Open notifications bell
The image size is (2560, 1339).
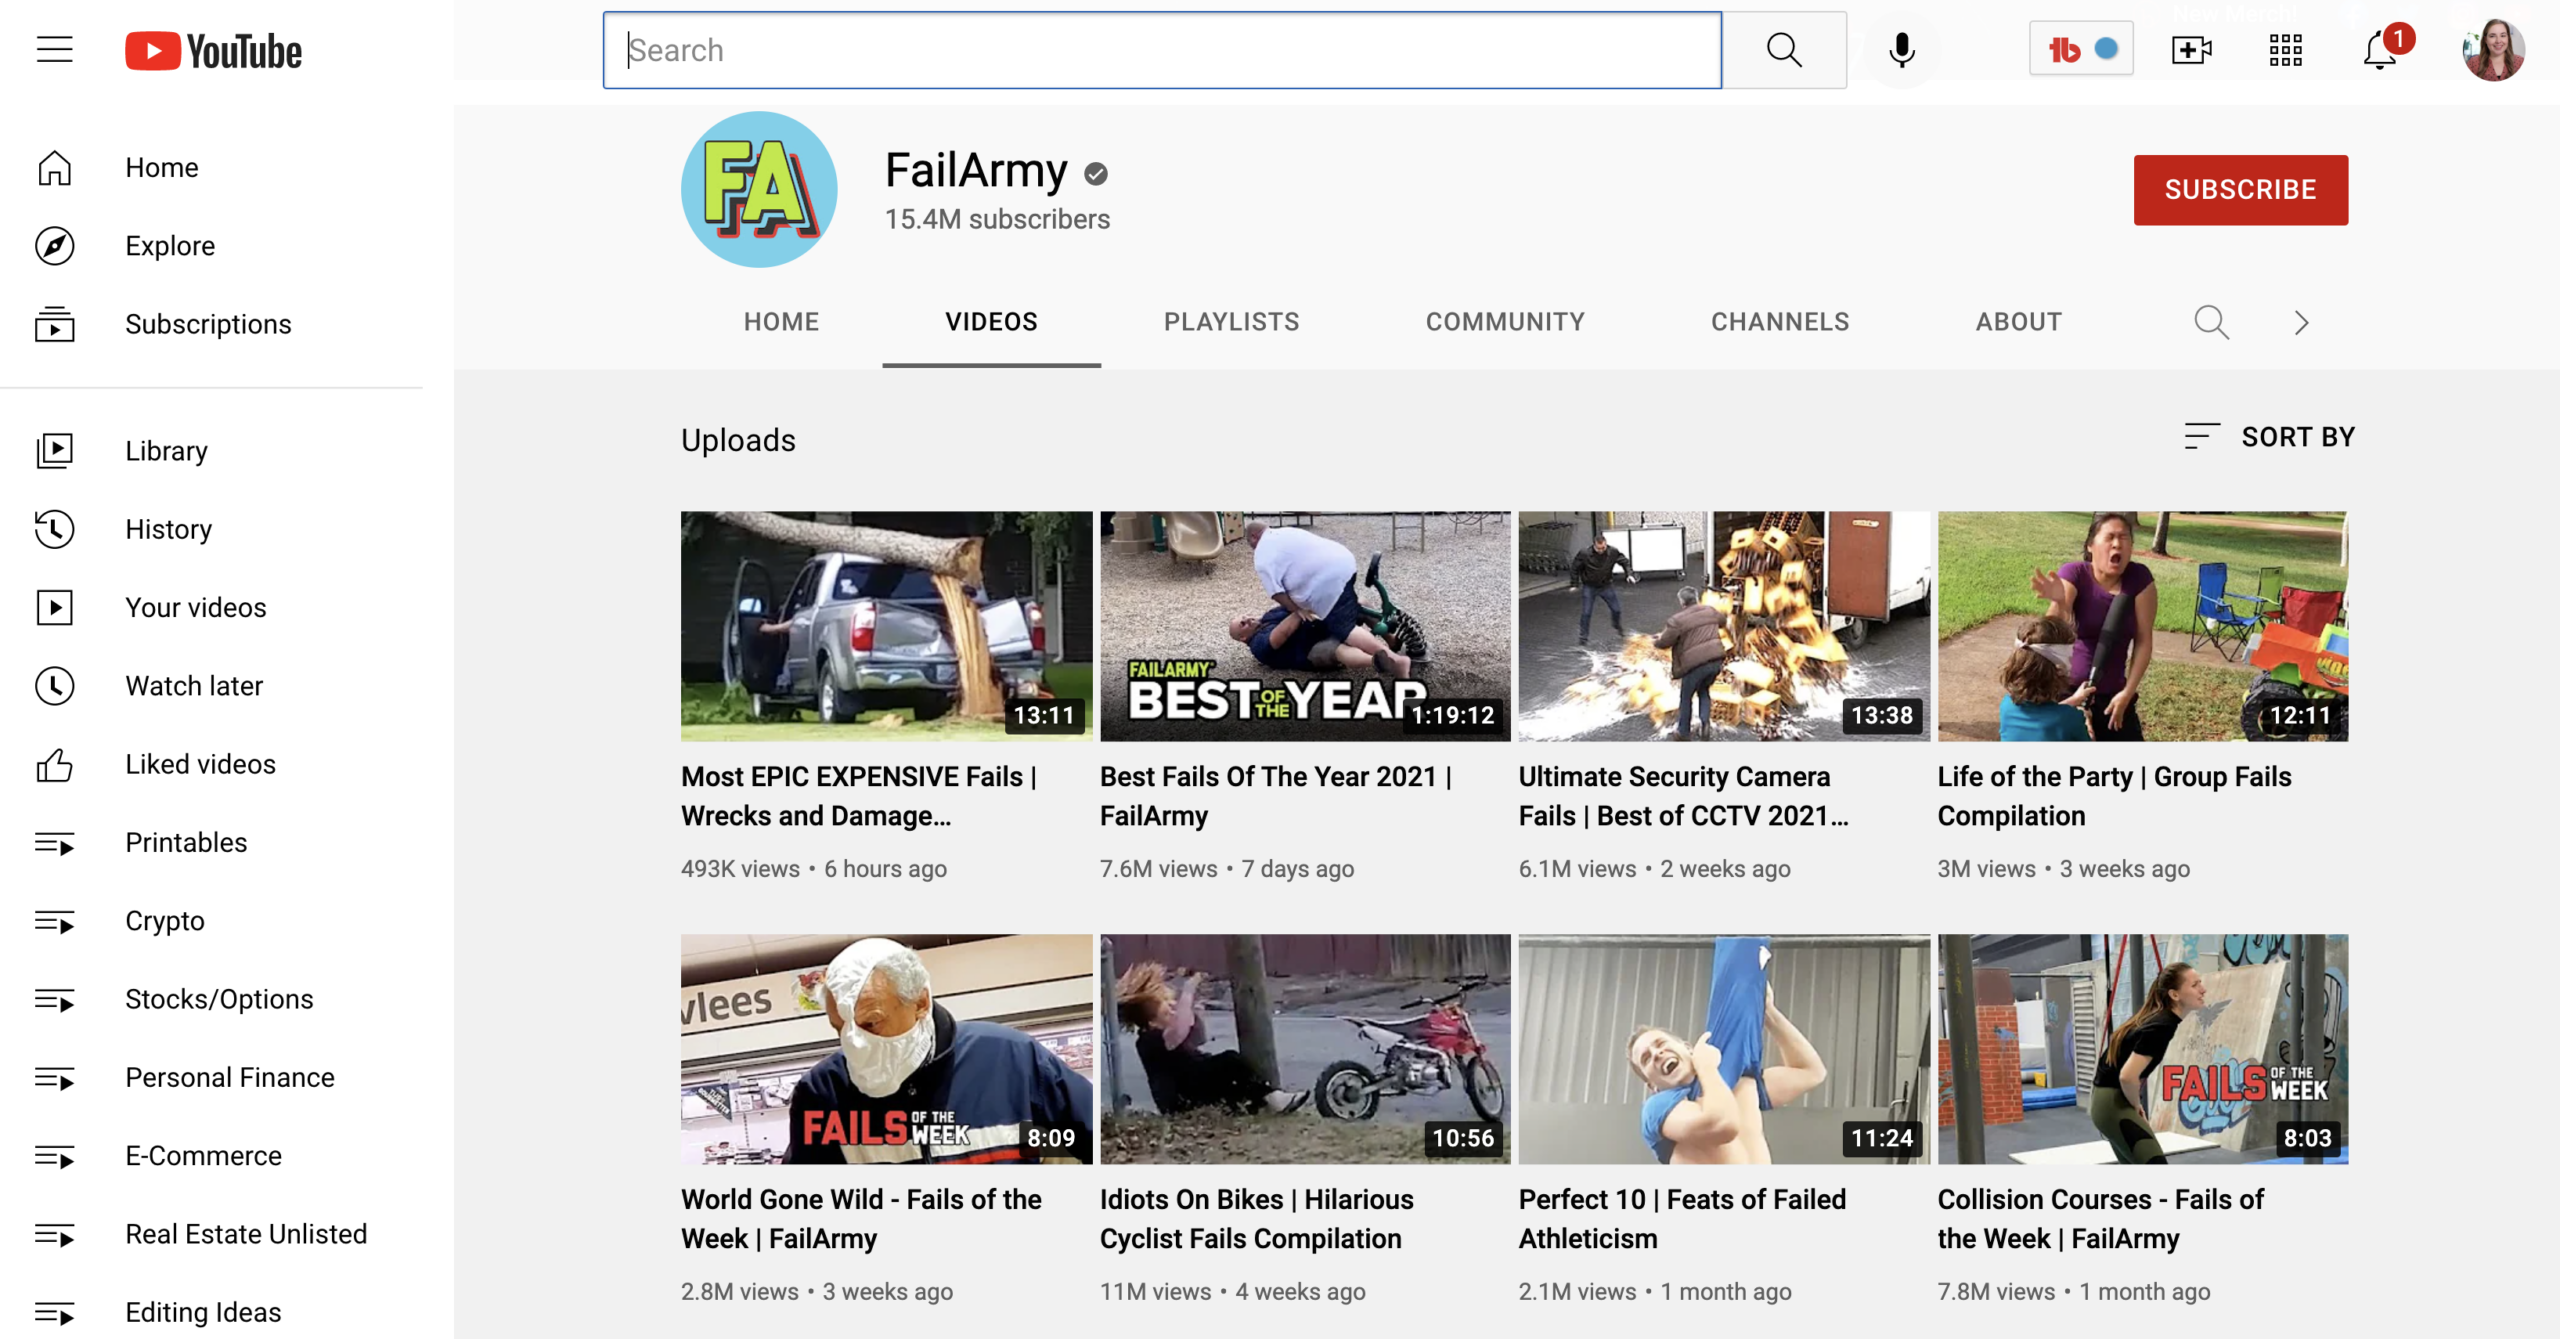[x=2381, y=50]
